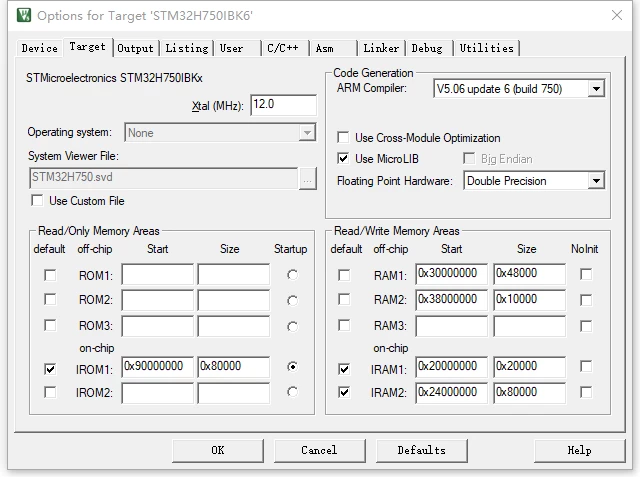Check the IROM2 default checkbox
640x477 pixels.
pyautogui.click(x=50, y=392)
